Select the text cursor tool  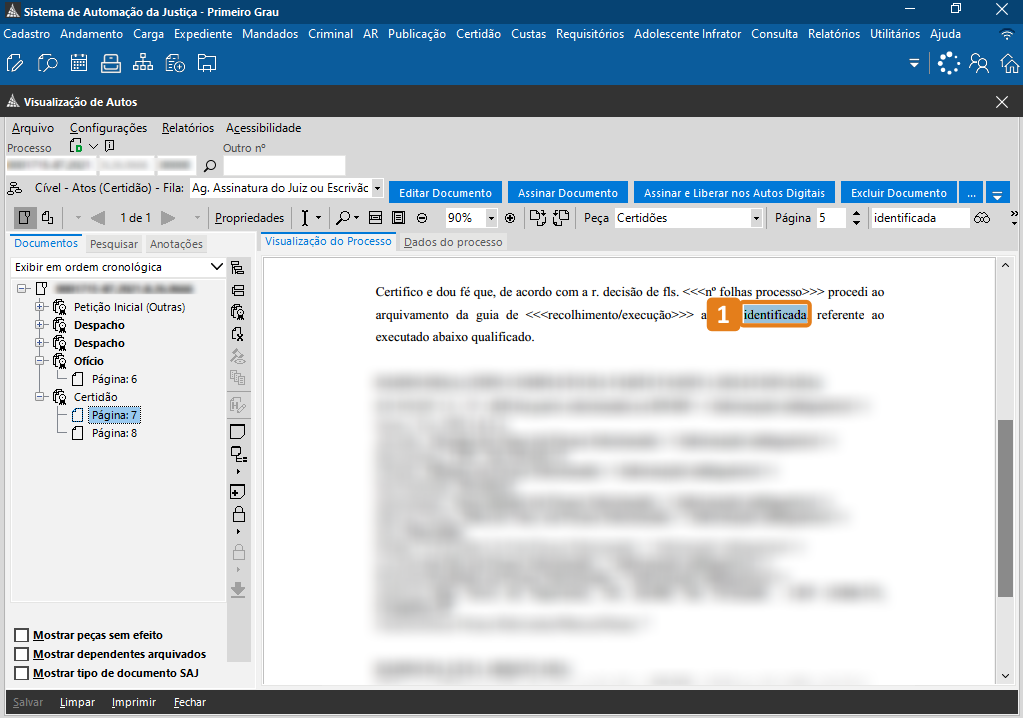click(x=305, y=218)
